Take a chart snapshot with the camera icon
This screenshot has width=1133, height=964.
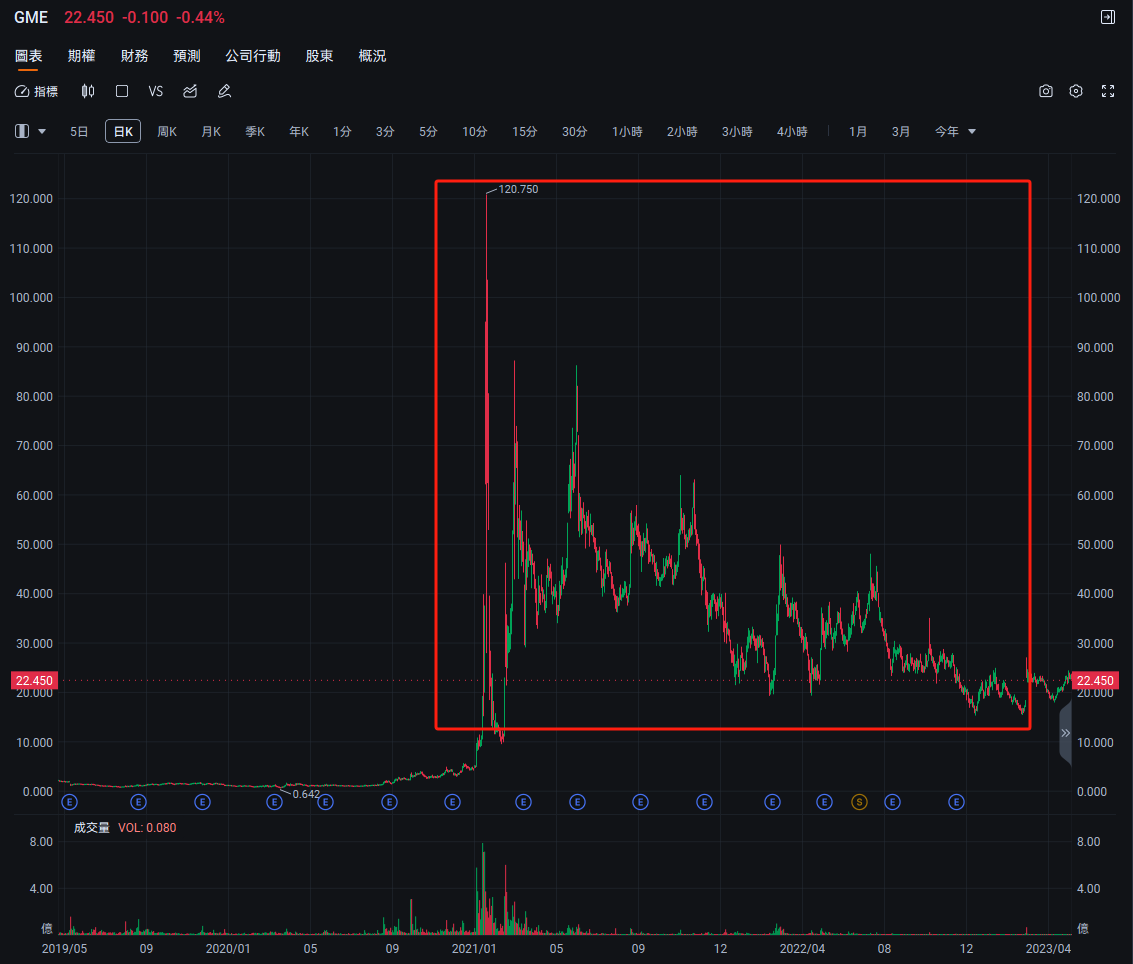tap(1046, 91)
